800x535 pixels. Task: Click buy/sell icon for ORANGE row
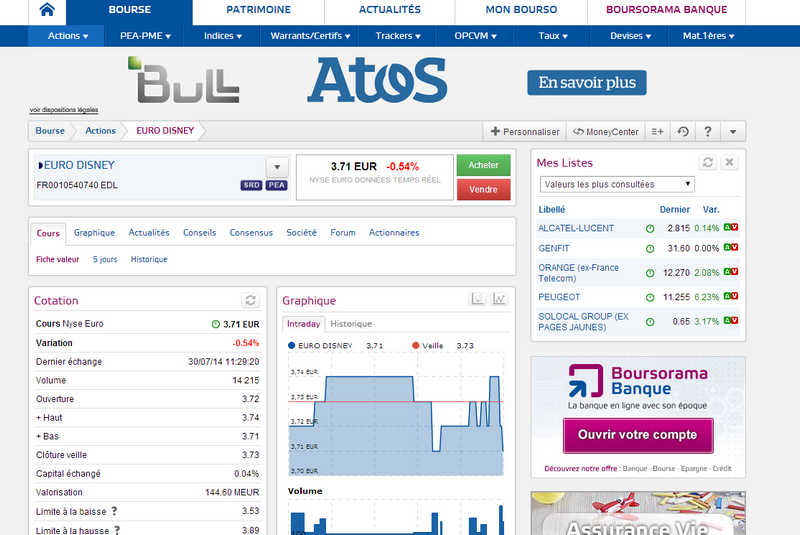point(731,272)
